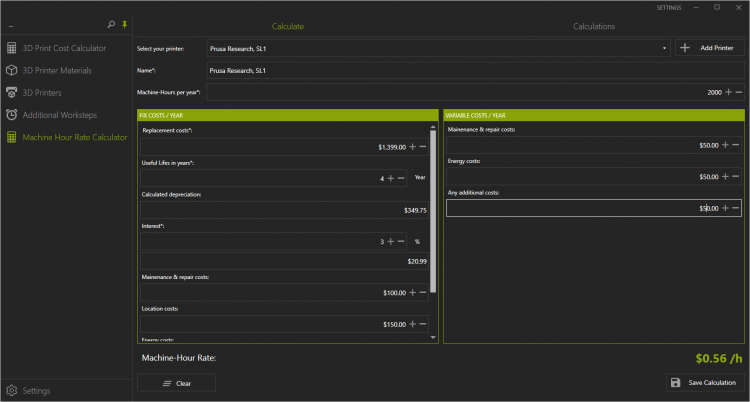
Task: Open Additional Worksteps clock icon
Action: click(11, 115)
